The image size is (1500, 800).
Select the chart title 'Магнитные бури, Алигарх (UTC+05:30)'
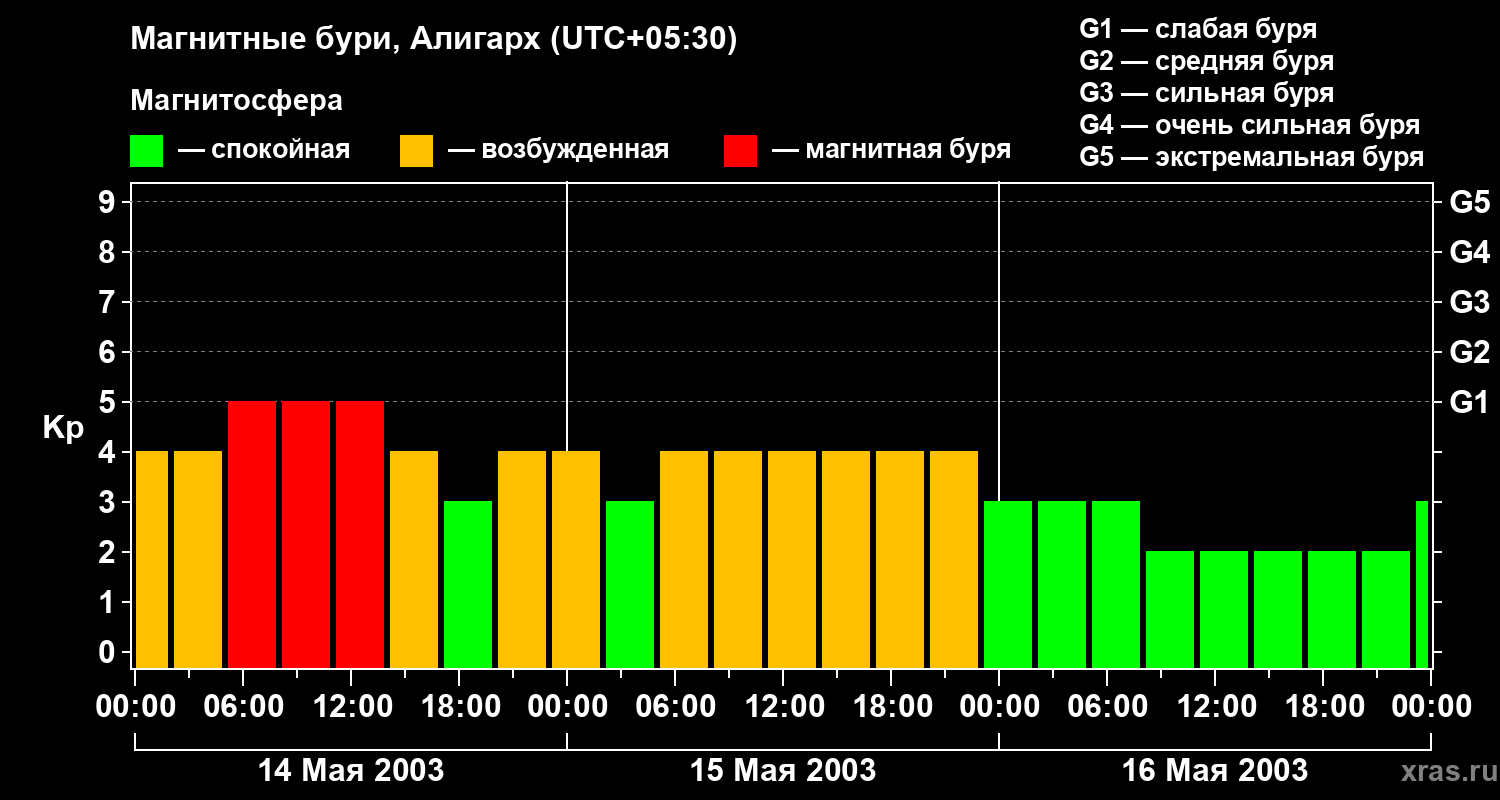click(434, 40)
